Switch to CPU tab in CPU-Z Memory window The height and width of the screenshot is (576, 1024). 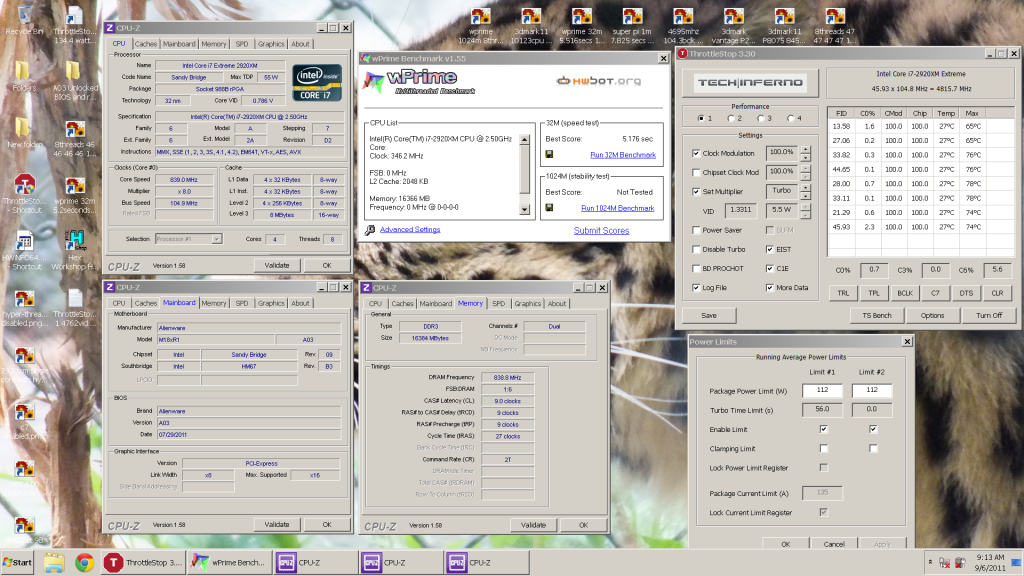376,304
